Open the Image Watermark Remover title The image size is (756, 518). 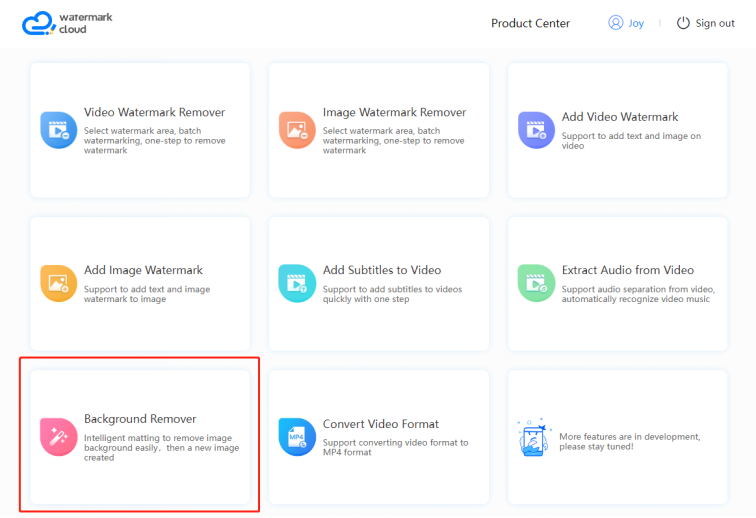394,112
